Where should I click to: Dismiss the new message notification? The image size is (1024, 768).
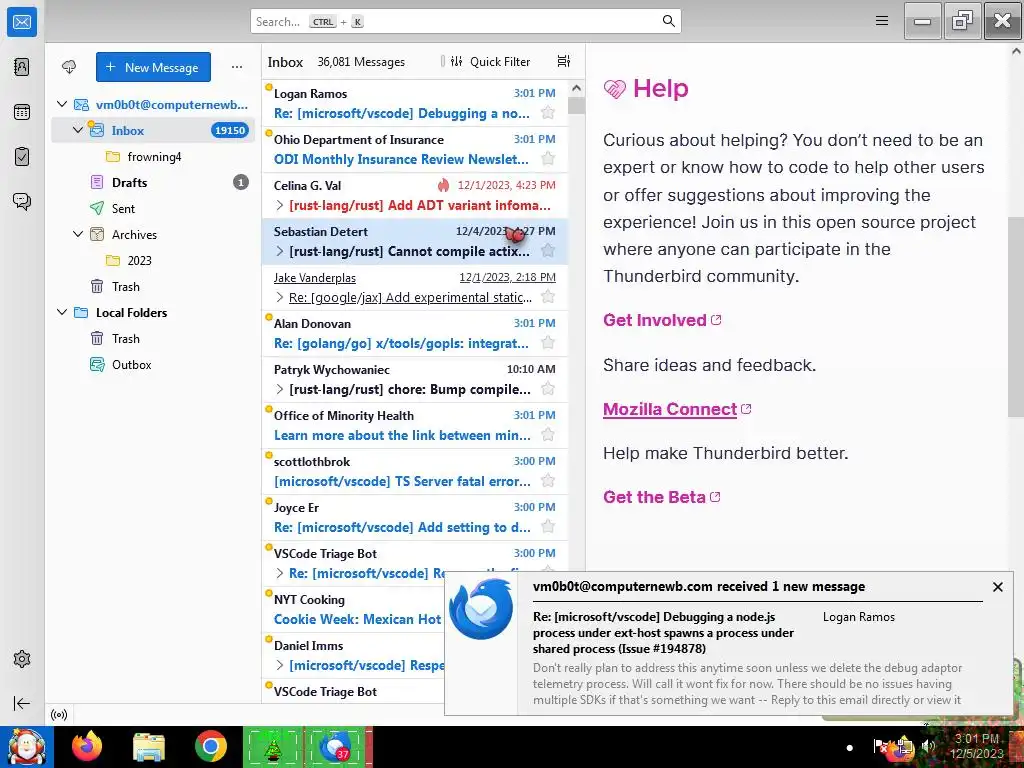click(x=997, y=586)
